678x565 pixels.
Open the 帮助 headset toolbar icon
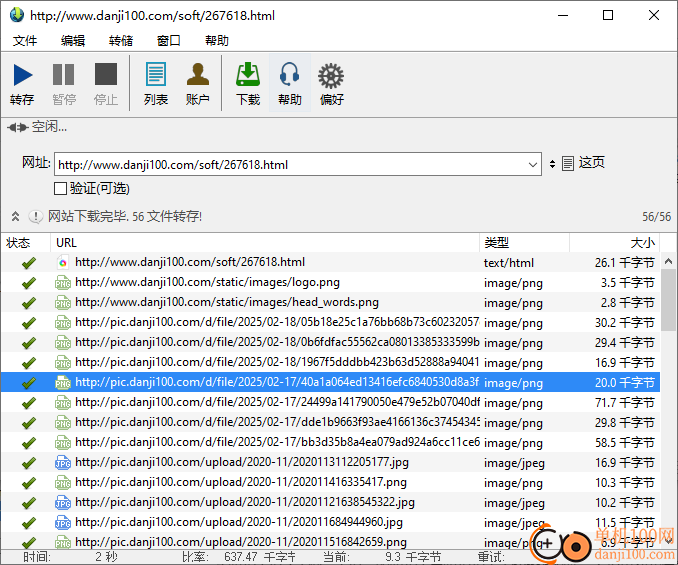(289, 74)
